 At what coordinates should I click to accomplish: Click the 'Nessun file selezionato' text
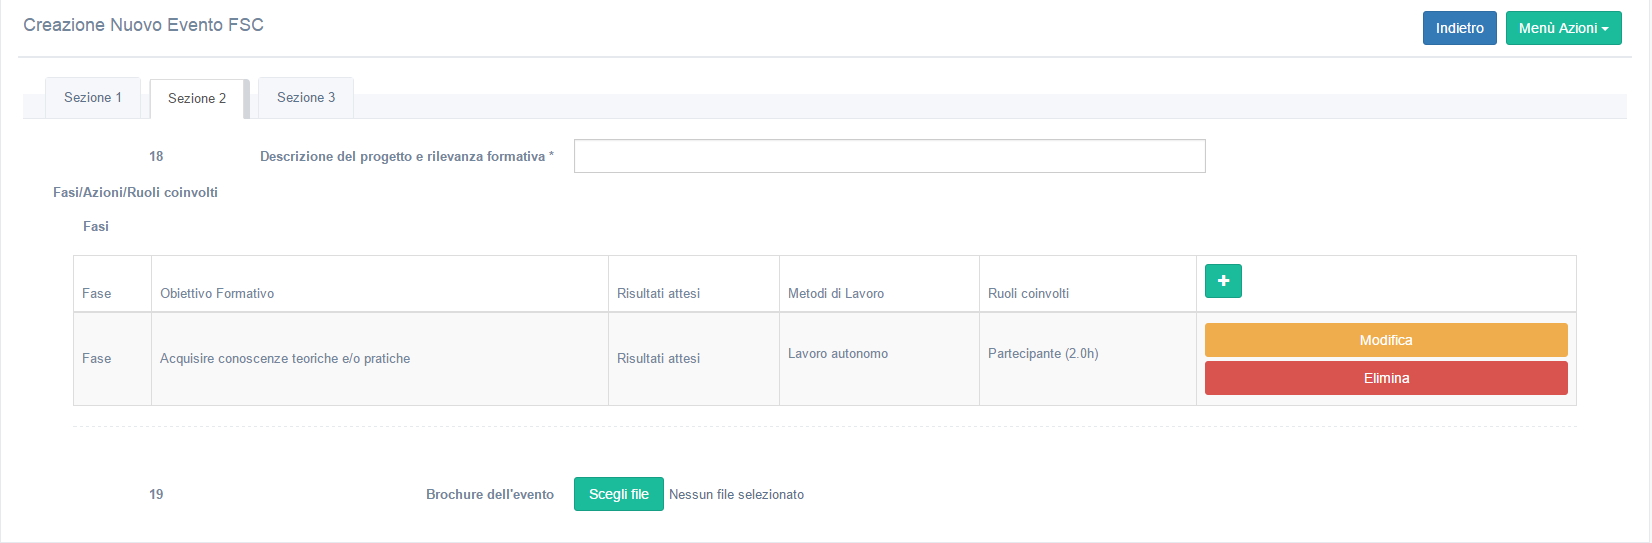click(736, 494)
